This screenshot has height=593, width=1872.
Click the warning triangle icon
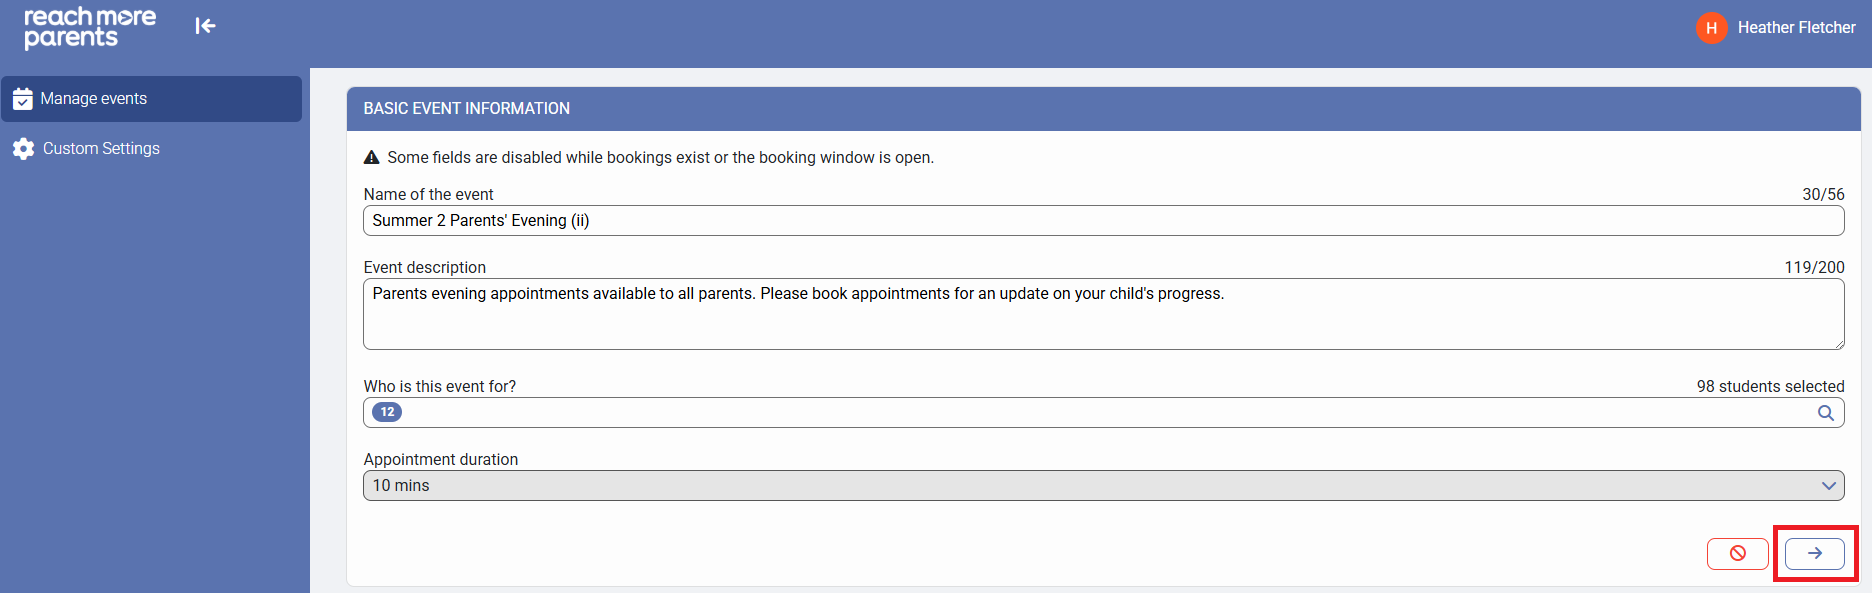[x=371, y=158]
